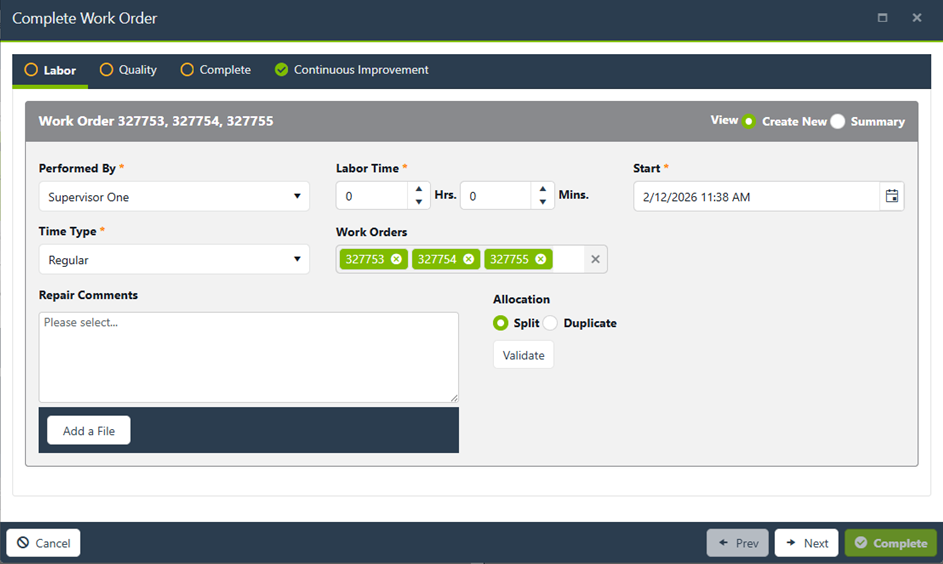The height and width of the screenshot is (564, 943).
Task: Remove work order 327755 tag
Action: coord(541,259)
